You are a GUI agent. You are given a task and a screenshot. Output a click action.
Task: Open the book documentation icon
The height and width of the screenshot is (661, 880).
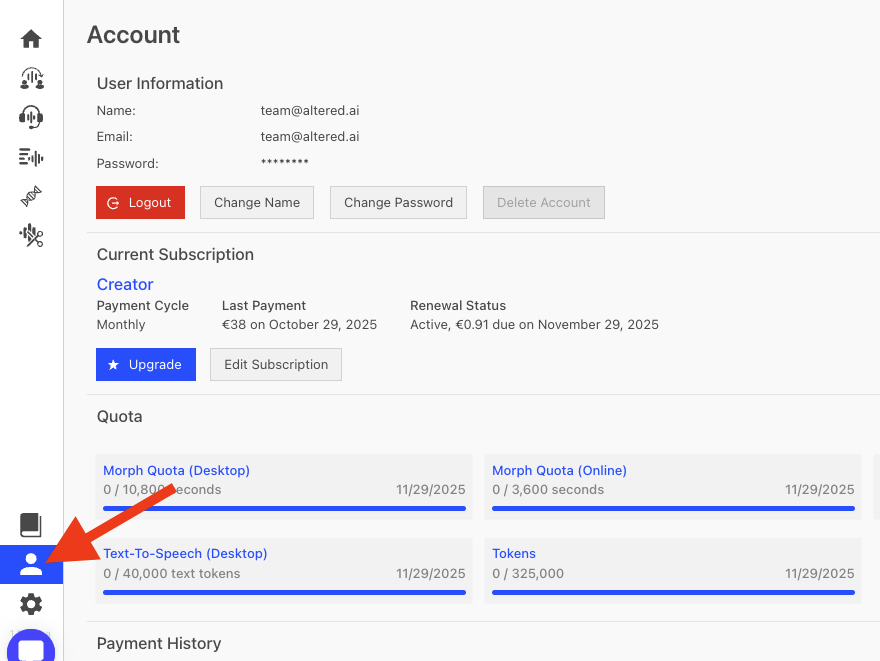point(31,525)
